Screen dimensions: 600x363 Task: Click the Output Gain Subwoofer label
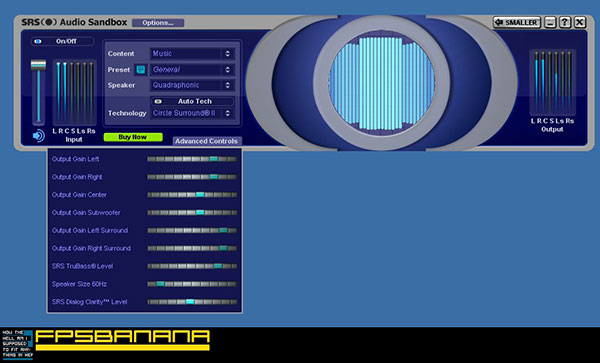[86, 213]
